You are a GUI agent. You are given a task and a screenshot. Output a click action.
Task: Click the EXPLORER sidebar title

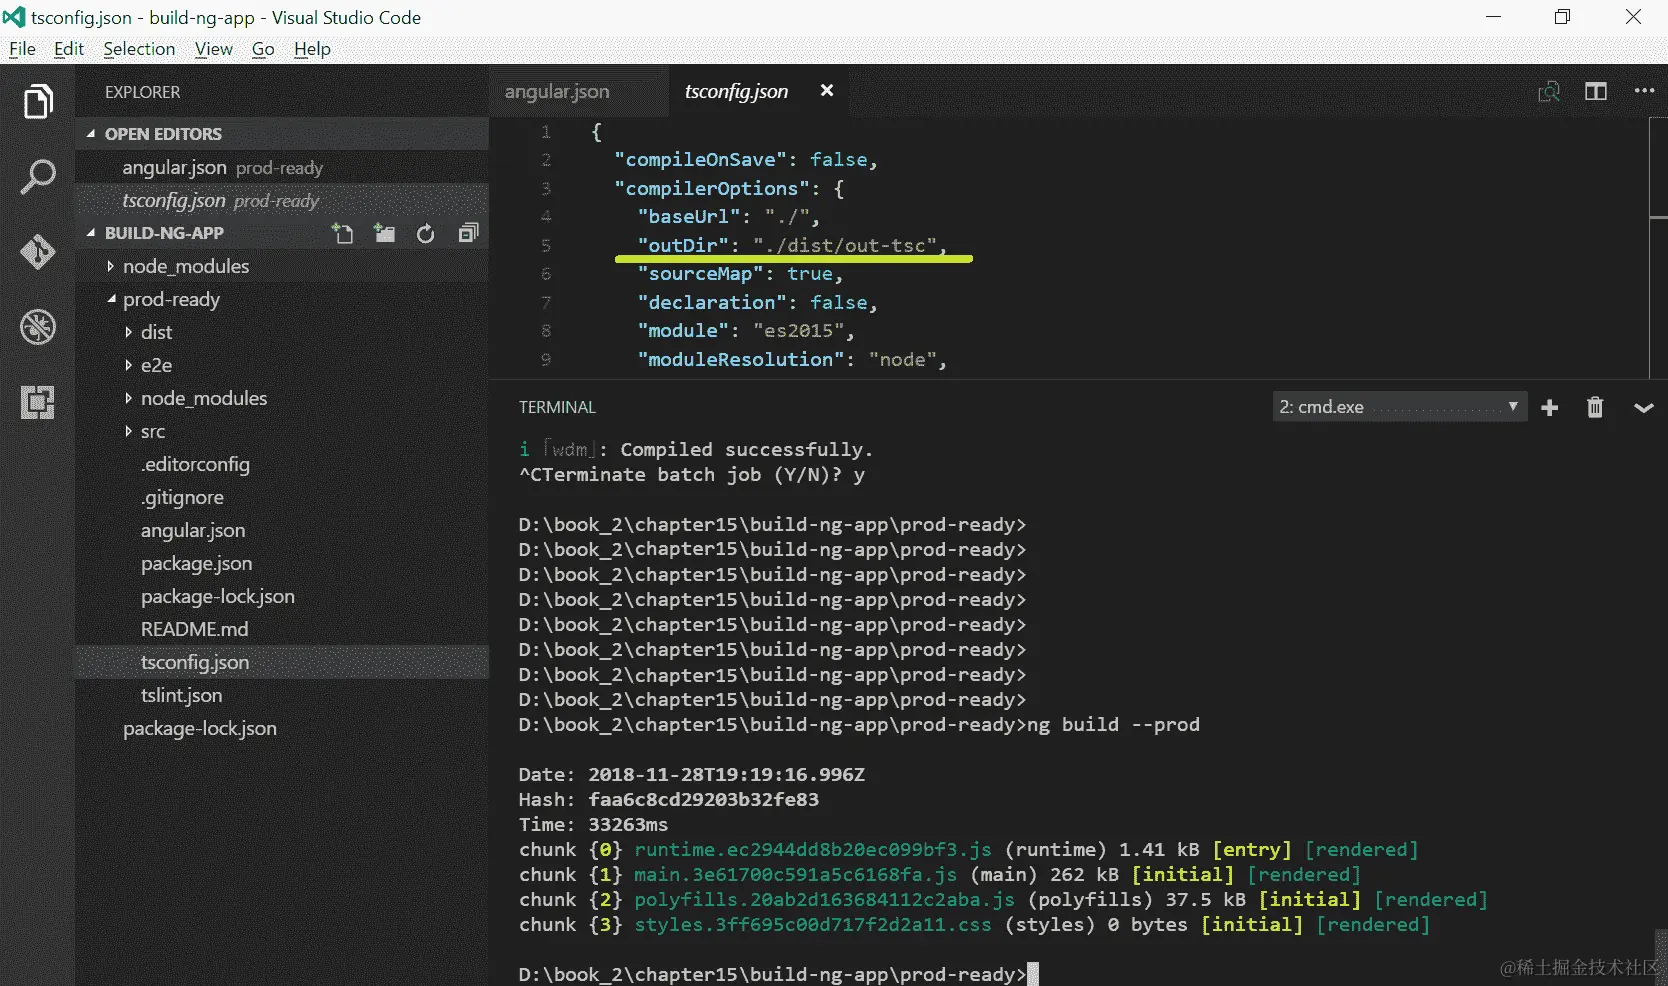click(143, 92)
